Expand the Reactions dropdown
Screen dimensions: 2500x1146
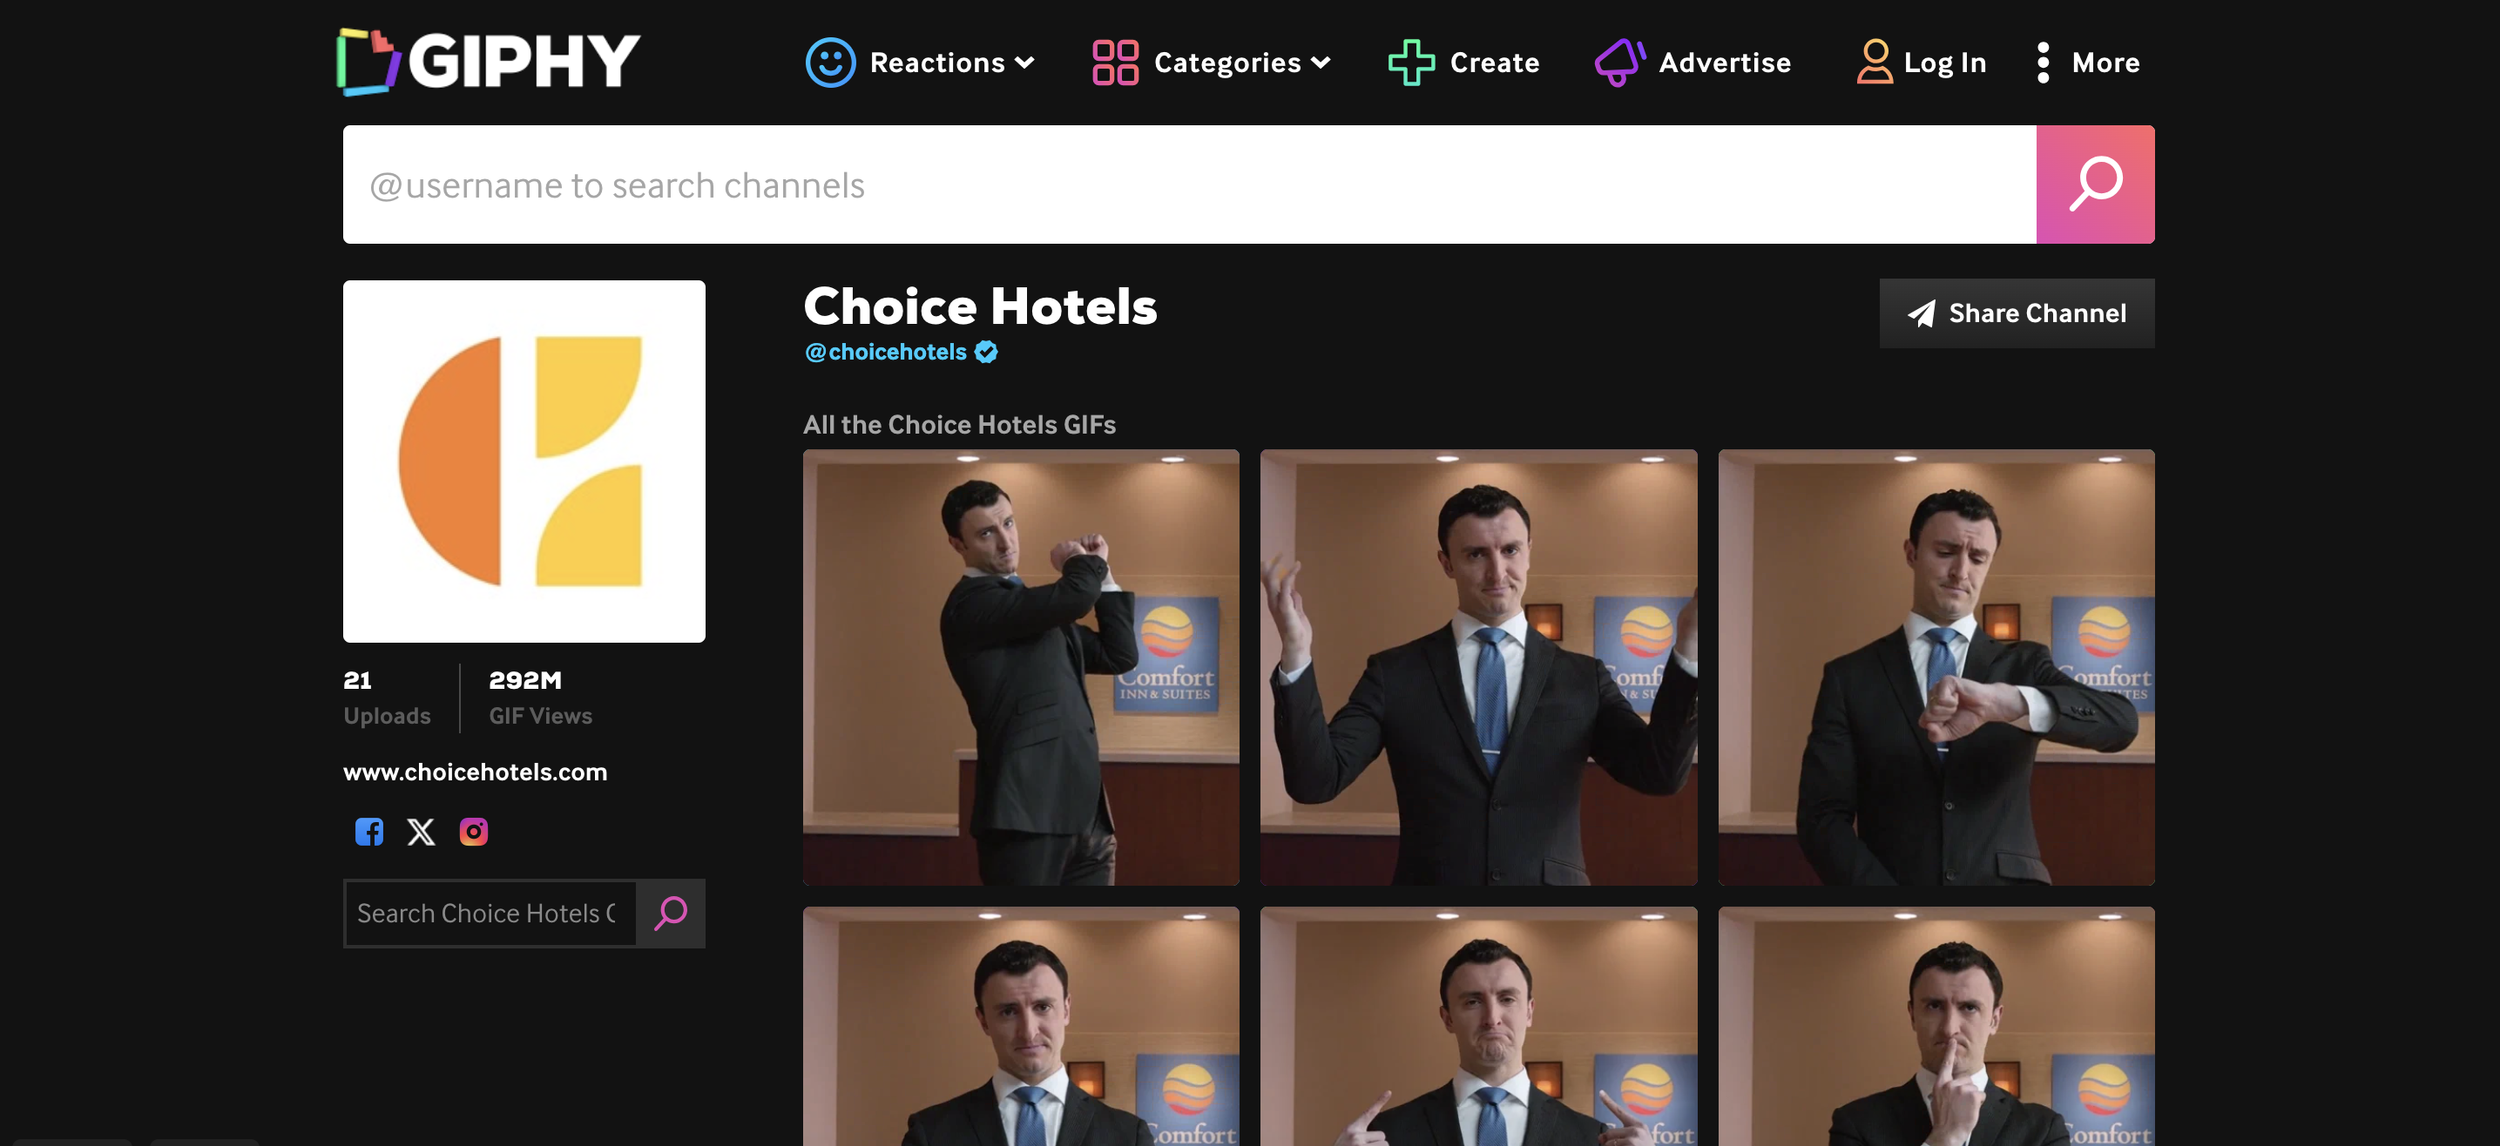tap(1026, 63)
